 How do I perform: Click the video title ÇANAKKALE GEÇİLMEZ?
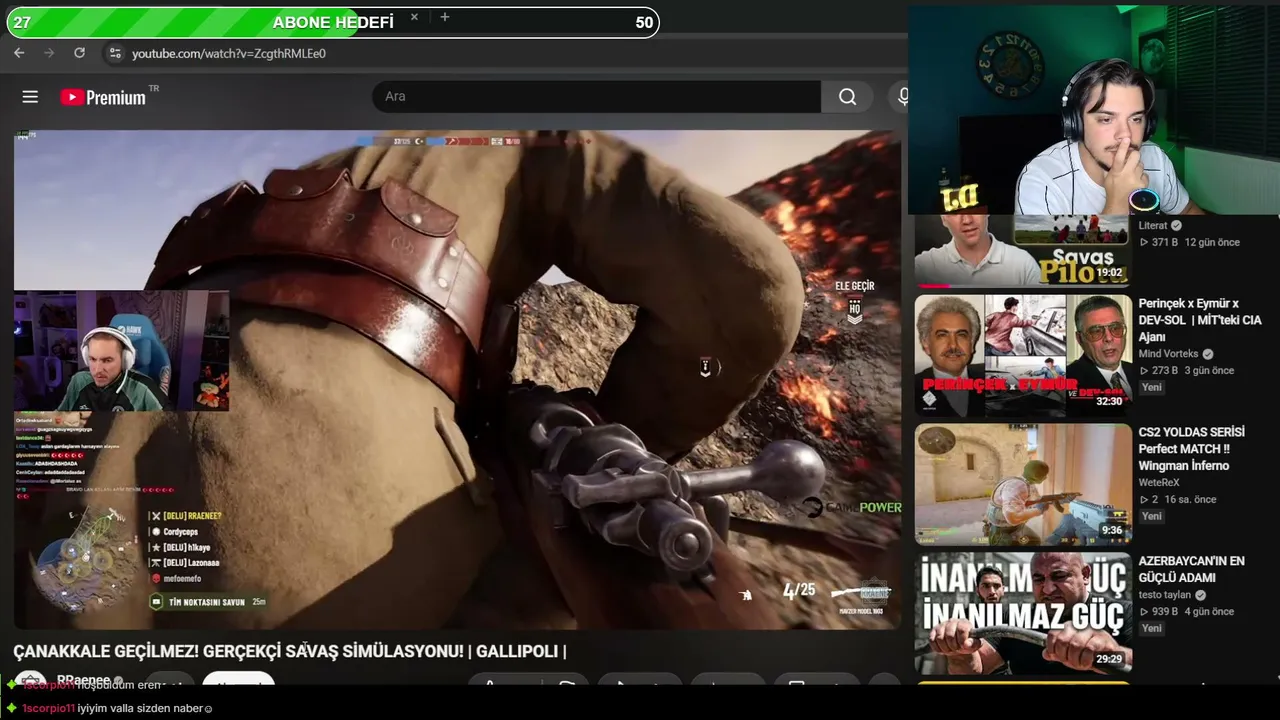click(x=290, y=652)
